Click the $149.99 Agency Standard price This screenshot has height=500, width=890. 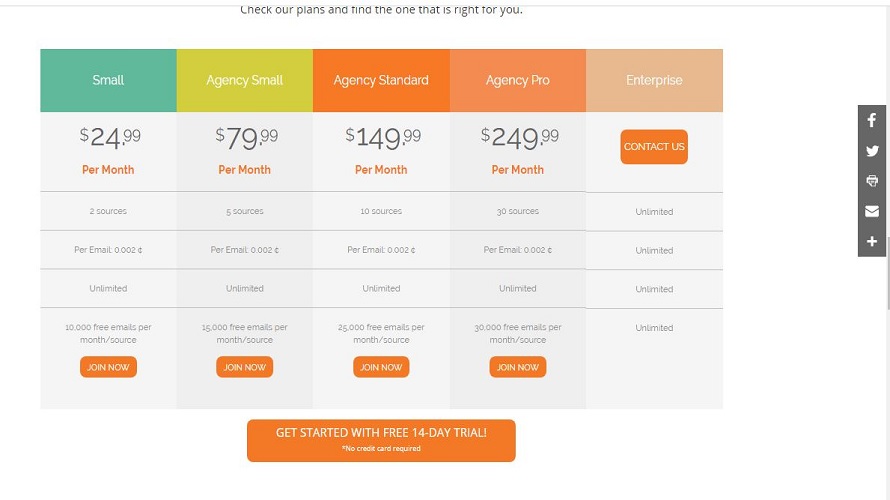[x=383, y=137]
